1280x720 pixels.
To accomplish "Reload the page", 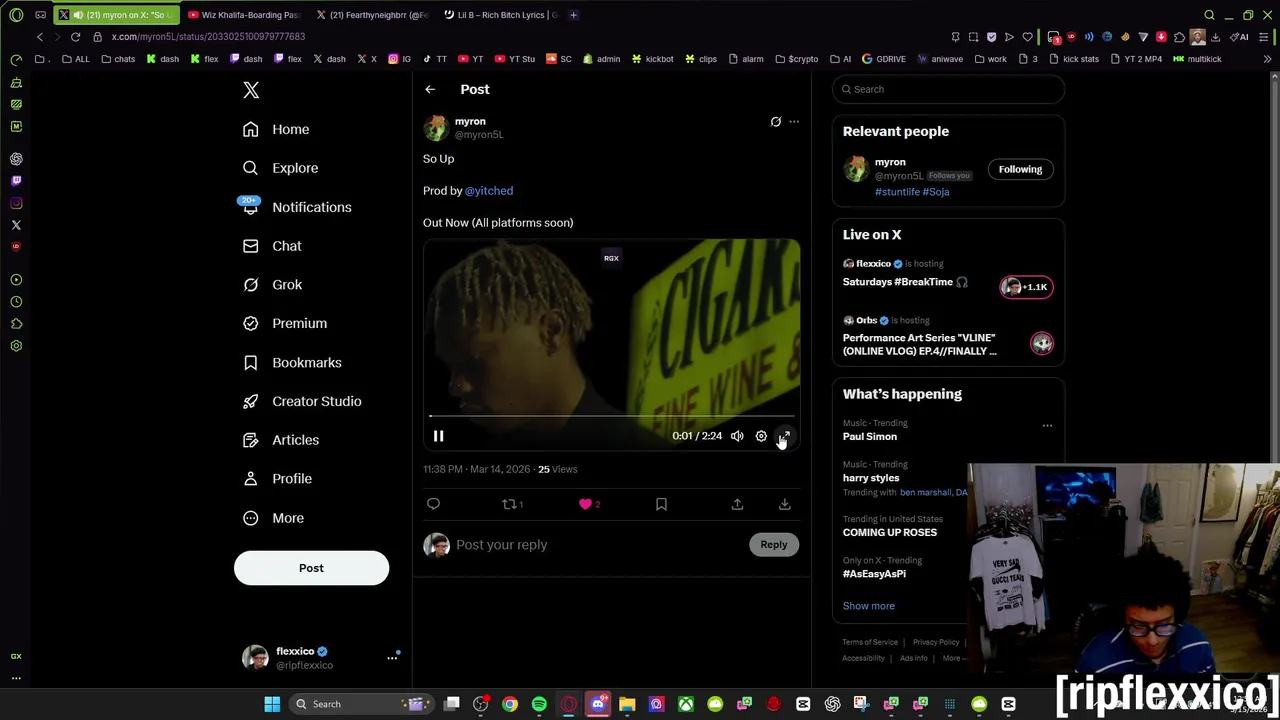I will tap(75, 37).
